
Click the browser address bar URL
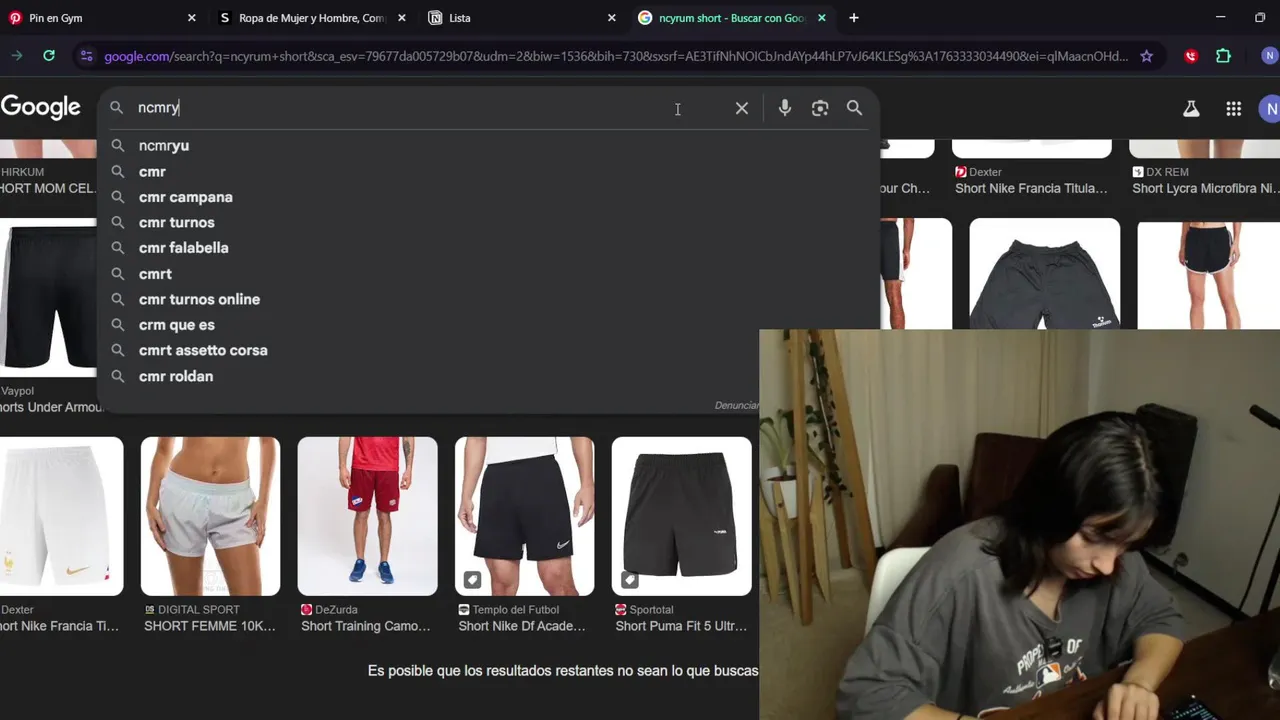615,56
